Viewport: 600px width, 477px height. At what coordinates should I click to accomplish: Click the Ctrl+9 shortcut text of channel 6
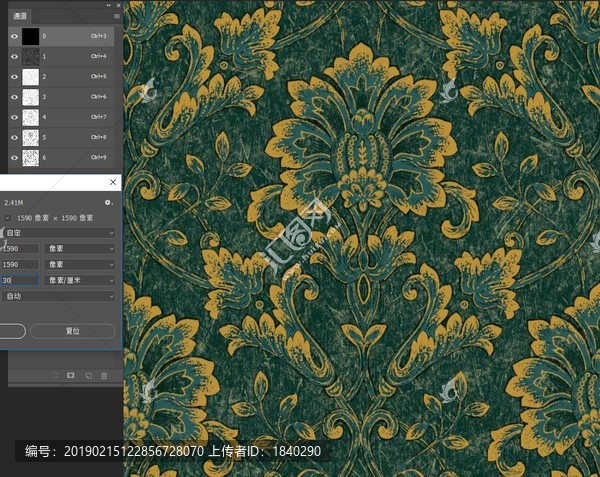point(99,157)
